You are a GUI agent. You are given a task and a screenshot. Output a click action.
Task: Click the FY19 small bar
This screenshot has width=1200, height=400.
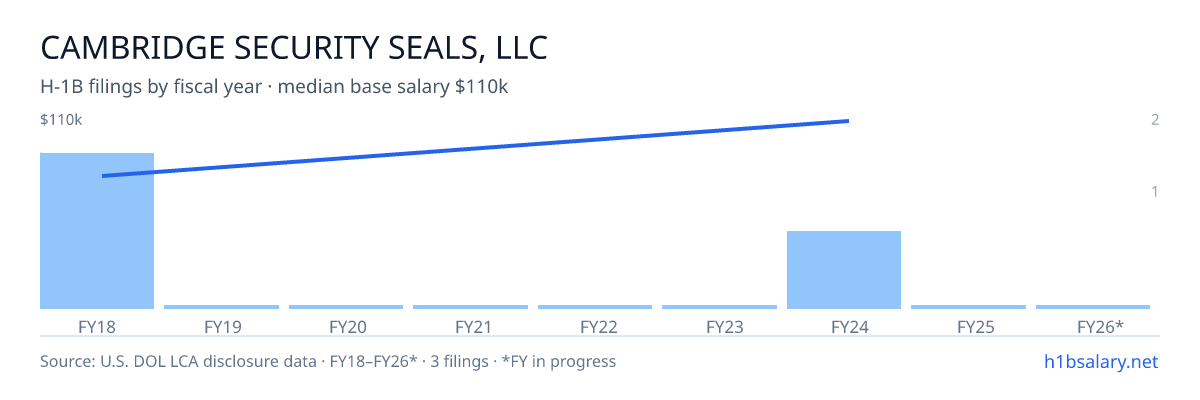click(x=221, y=307)
